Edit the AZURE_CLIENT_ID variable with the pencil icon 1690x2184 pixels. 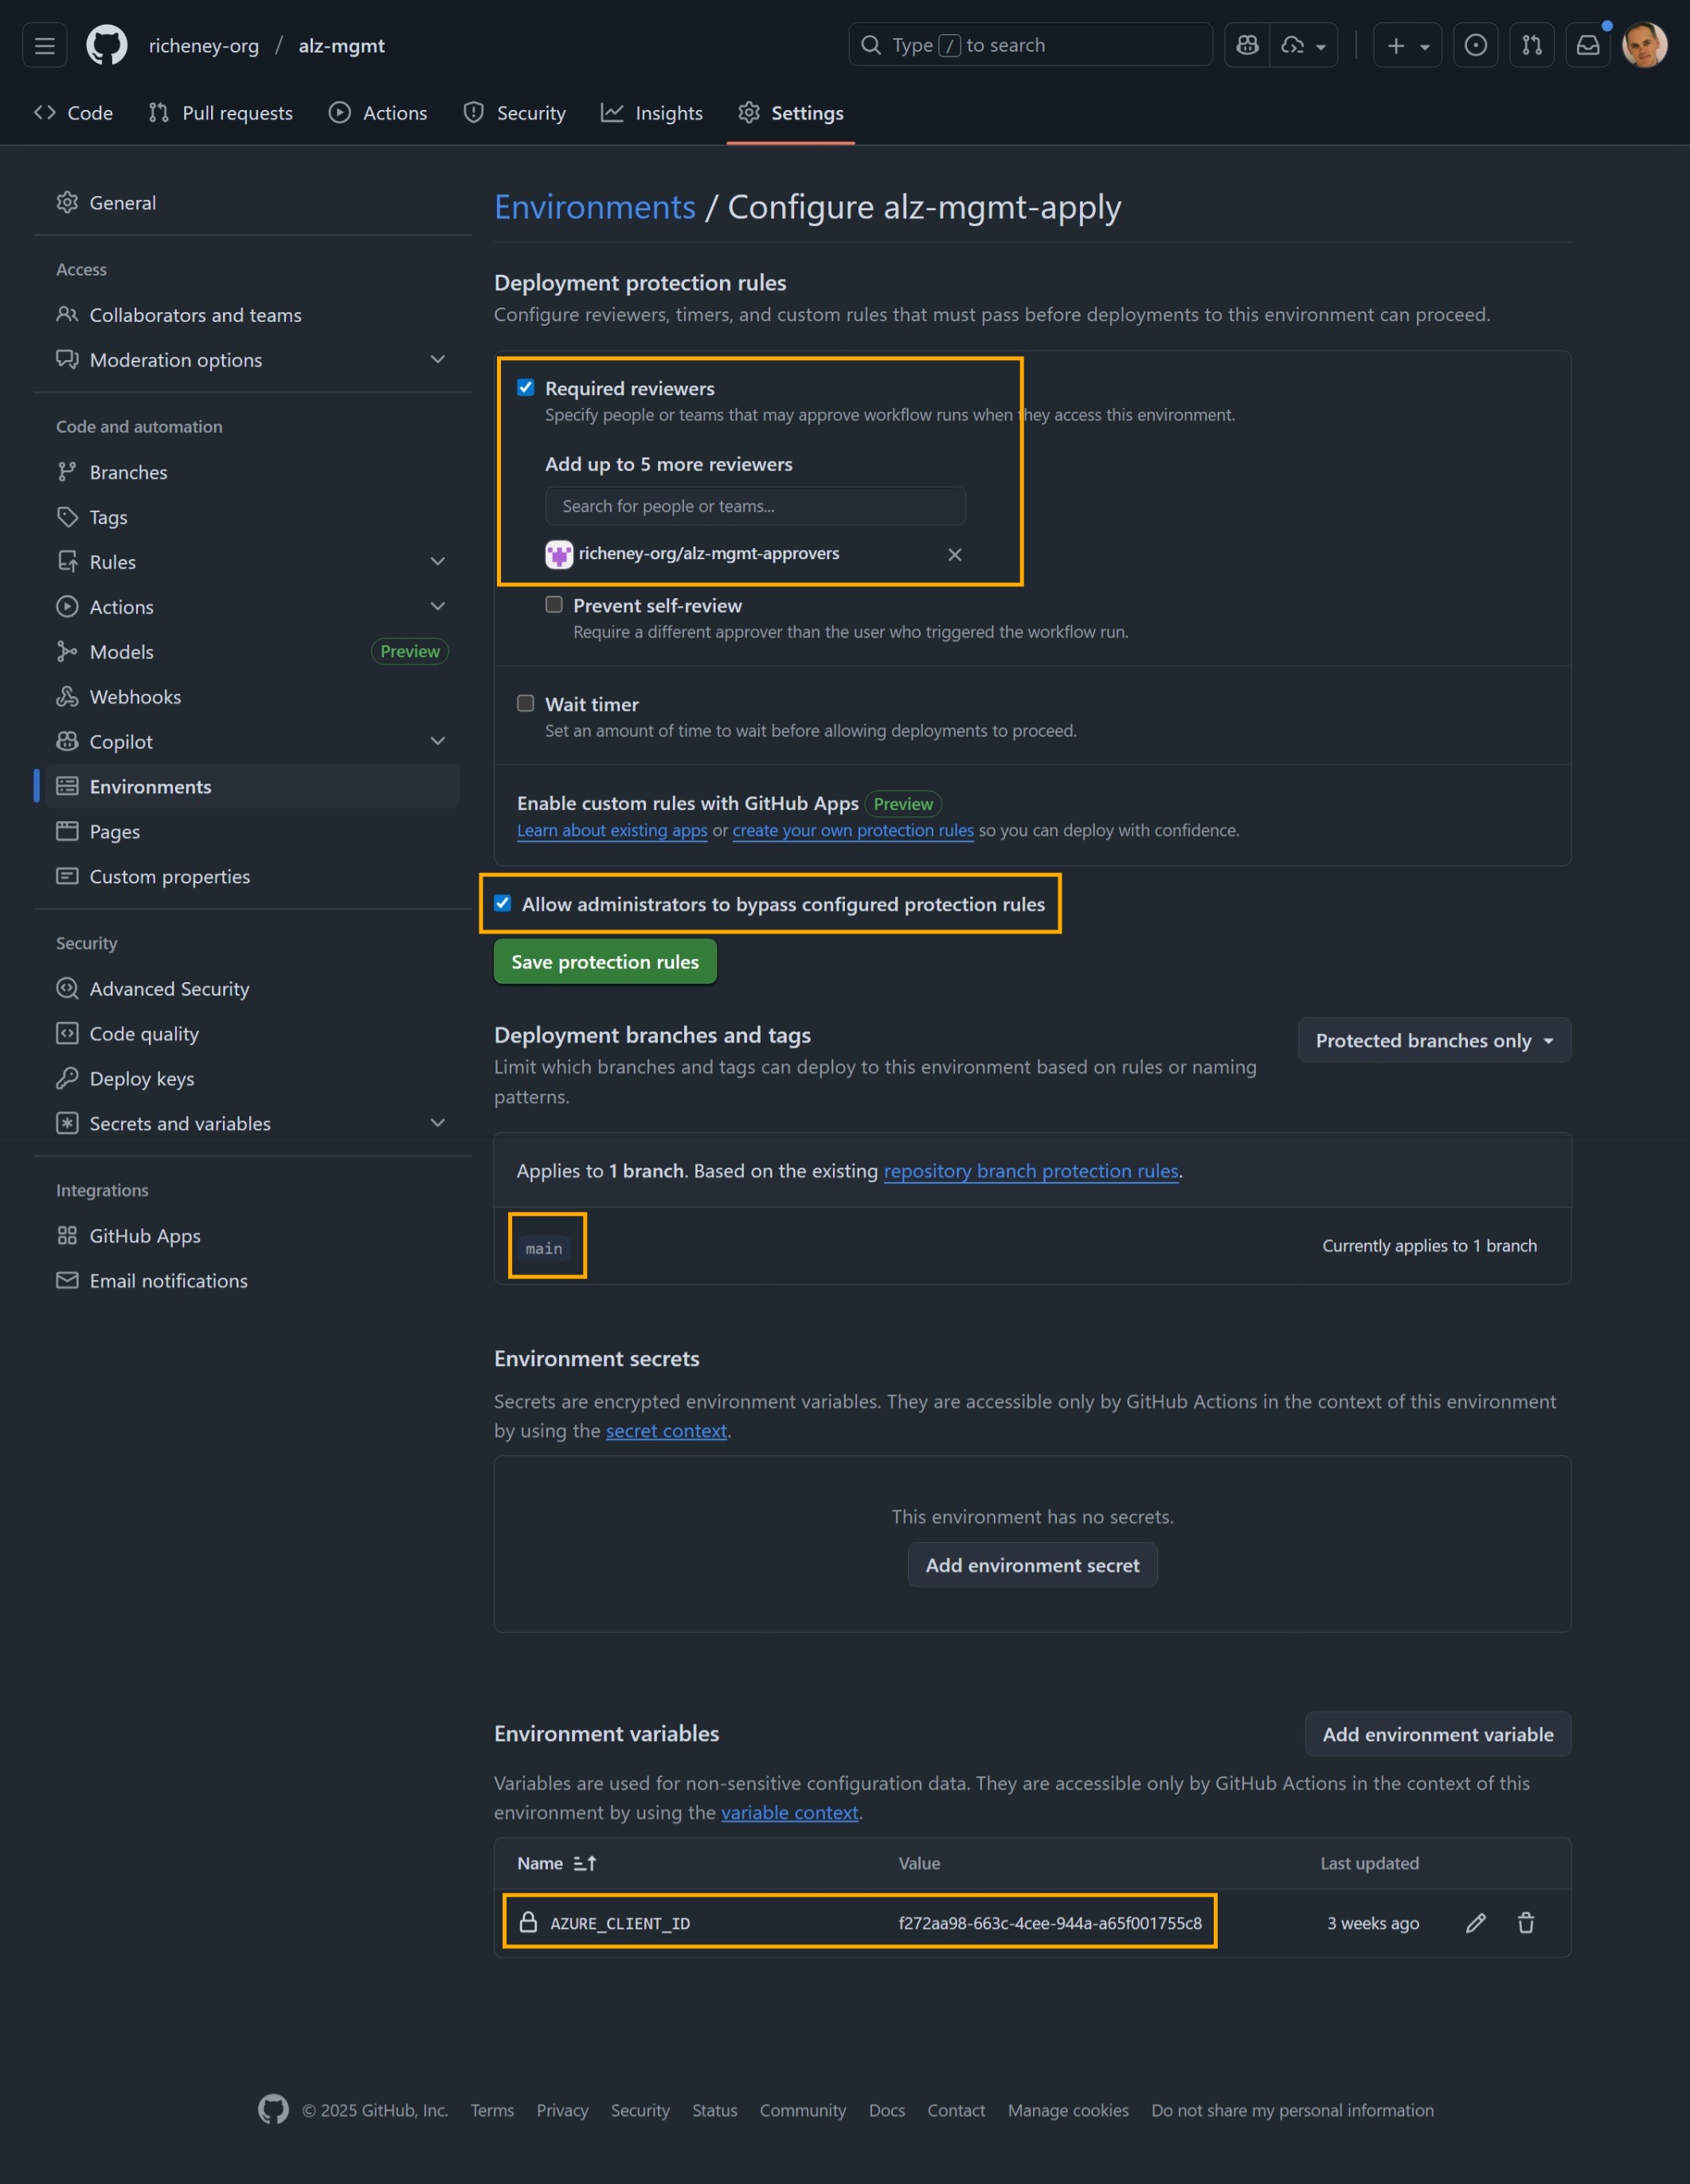(1476, 1922)
